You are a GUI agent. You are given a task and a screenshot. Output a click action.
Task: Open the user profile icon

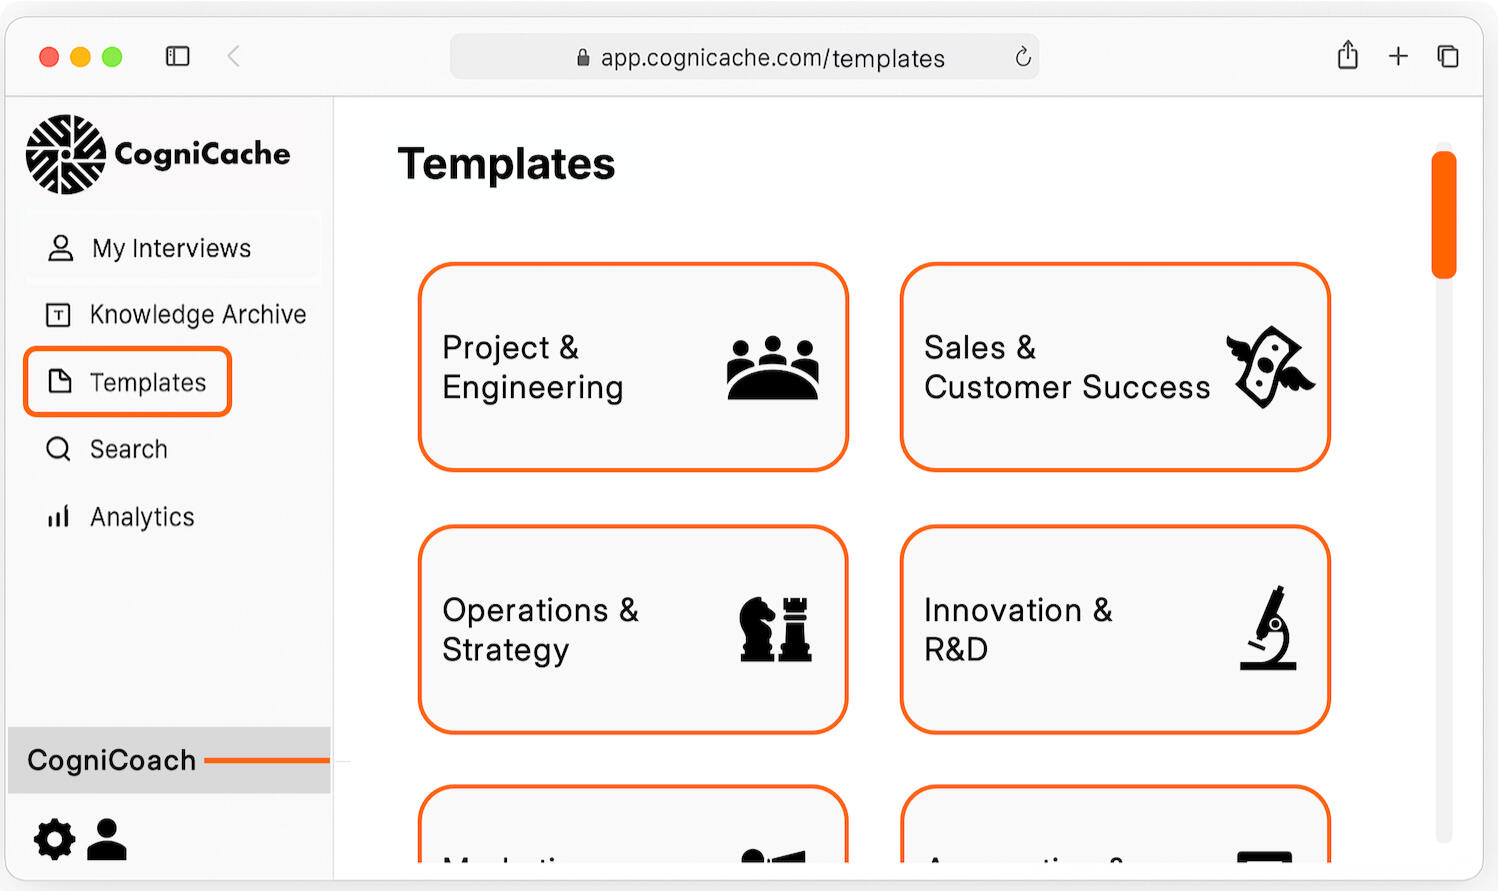click(107, 839)
